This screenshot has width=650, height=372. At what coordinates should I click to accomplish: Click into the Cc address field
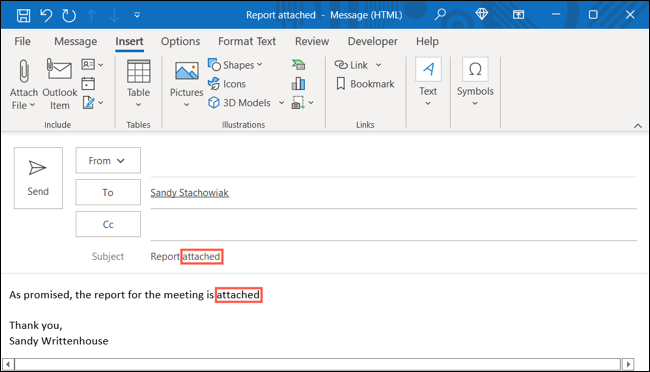[x=393, y=225]
